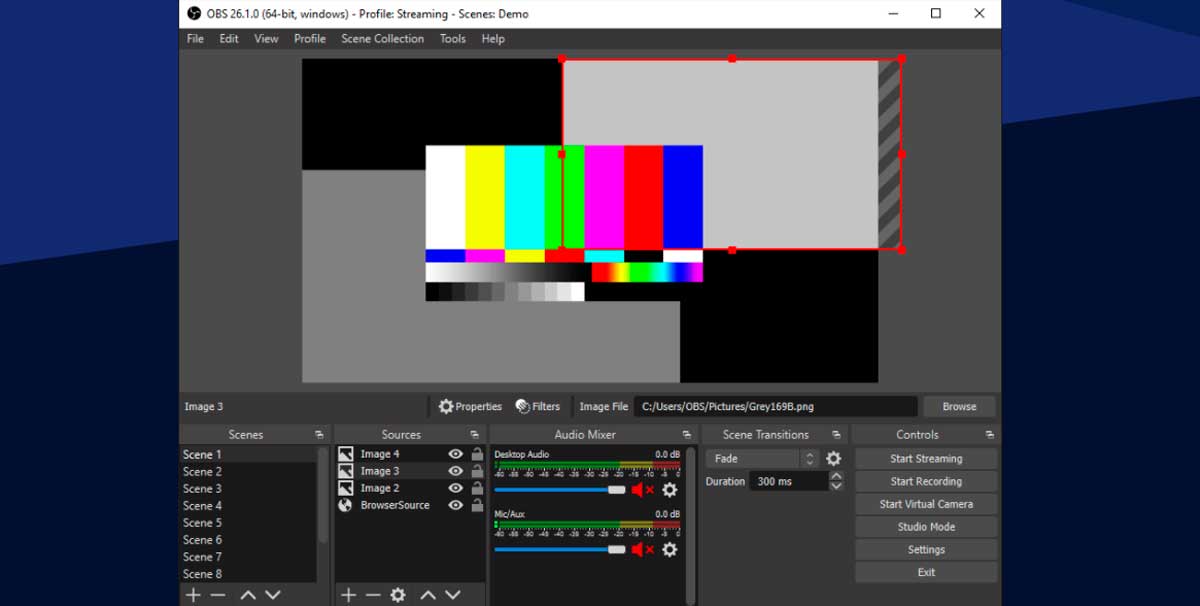This screenshot has width=1200, height=606.
Task: Click Start Streaming button
Action: pyautogui.click(x=926, y=459)
